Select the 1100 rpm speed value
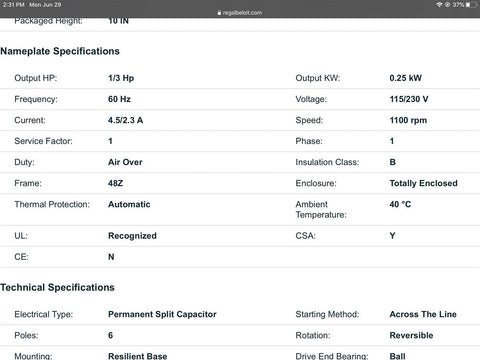 [408, 120]
